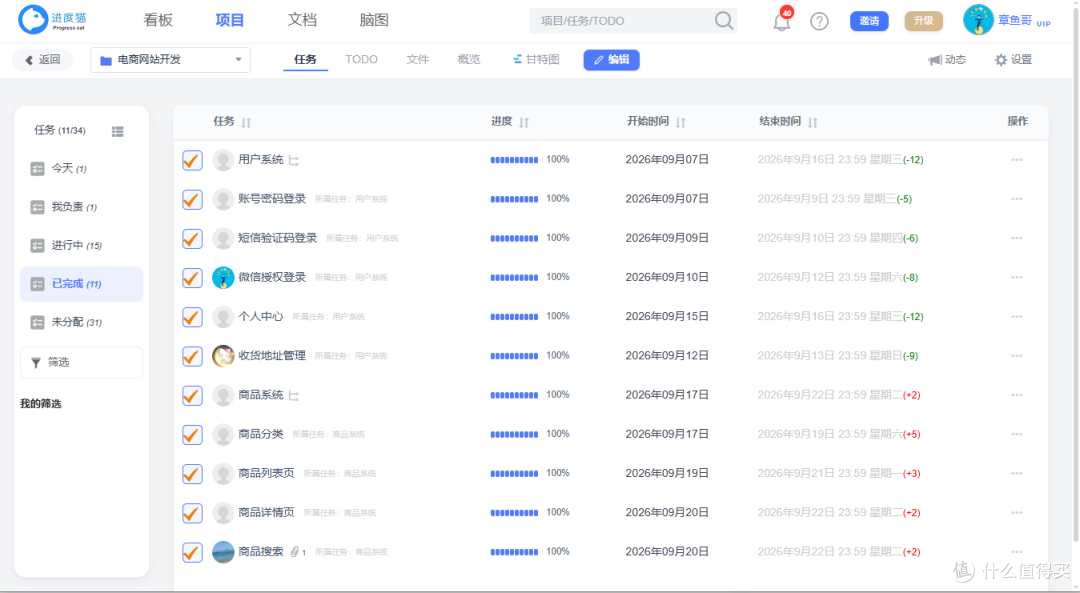Sort by 进度 column arrows
The width and height of the screenshot is (1080, 593).
[x=524, y=123]
